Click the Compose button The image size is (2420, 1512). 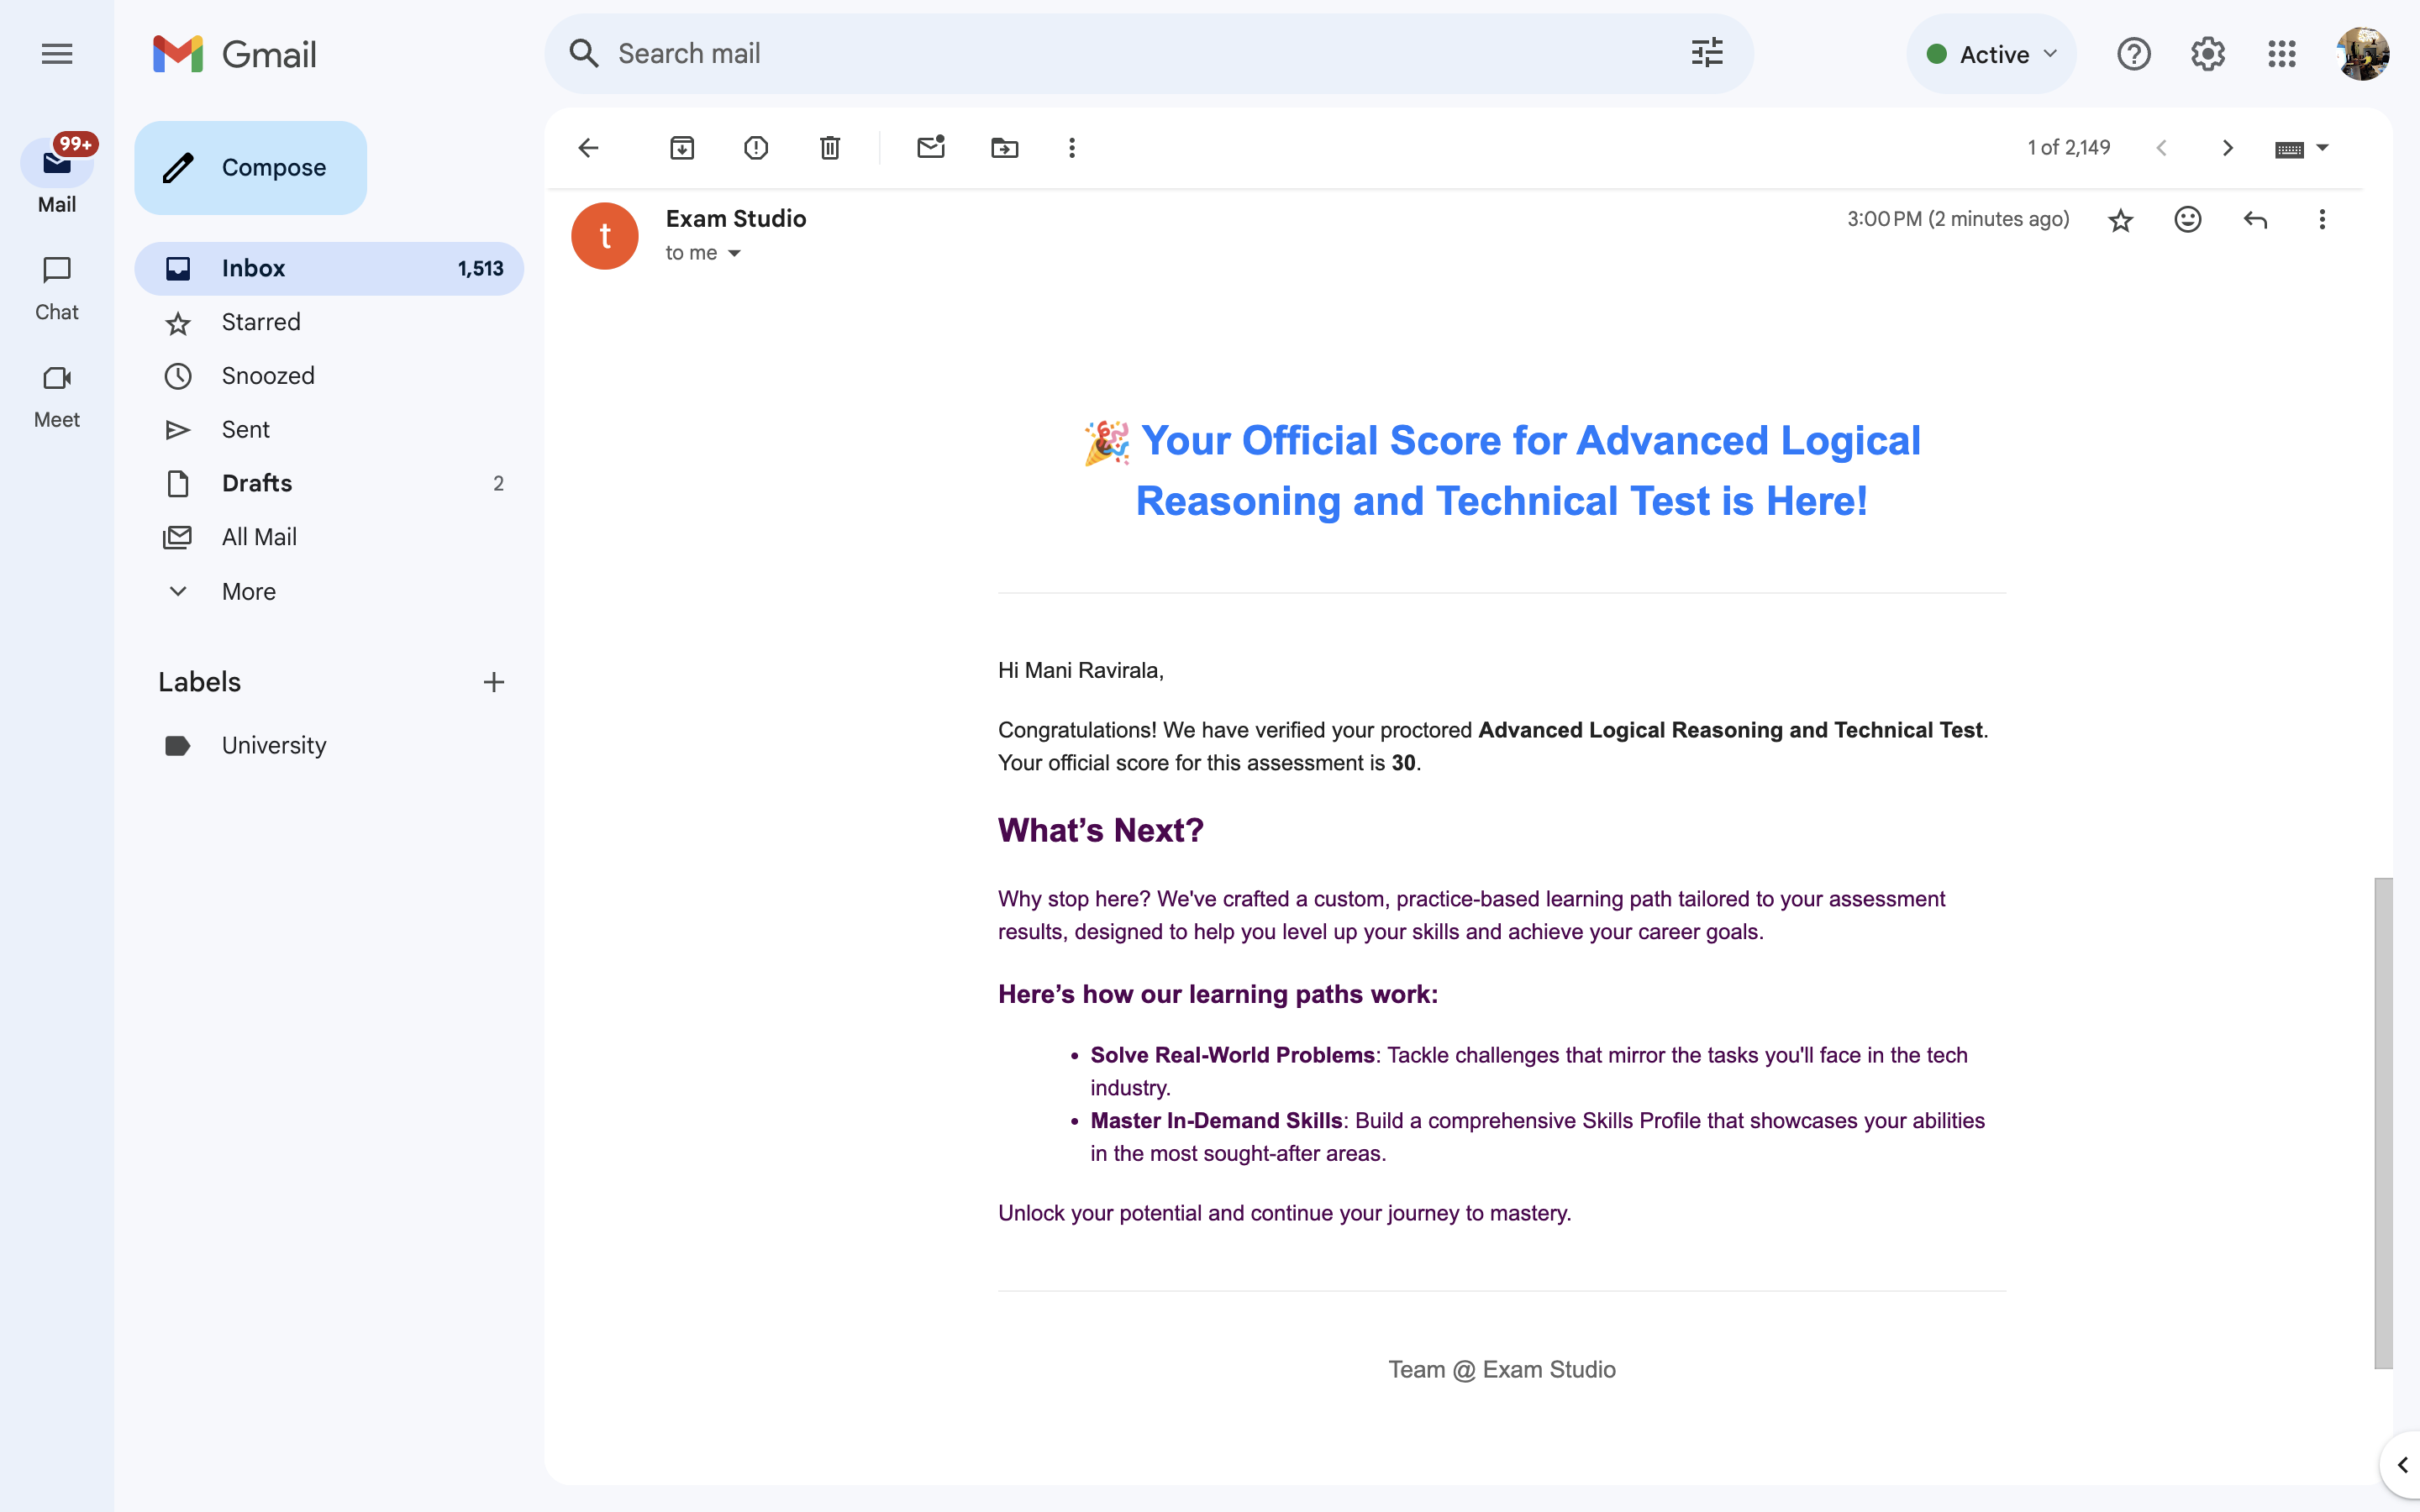point(251,167)
